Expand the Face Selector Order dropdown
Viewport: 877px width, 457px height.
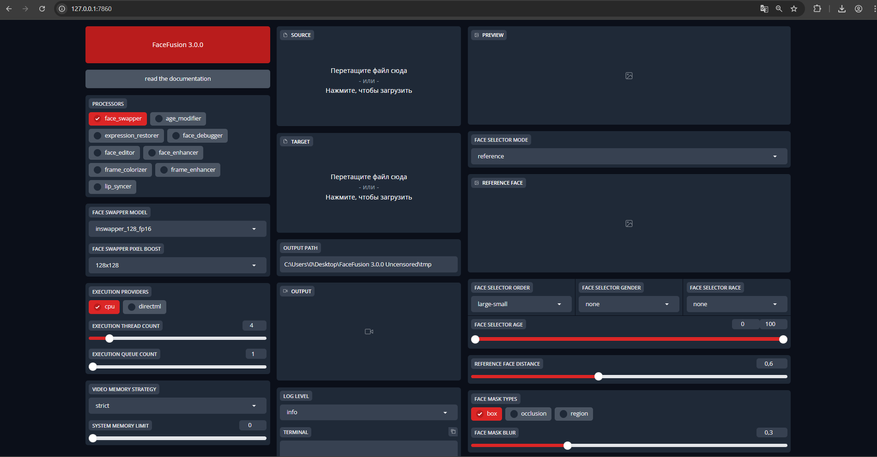(x=521, y=304)
